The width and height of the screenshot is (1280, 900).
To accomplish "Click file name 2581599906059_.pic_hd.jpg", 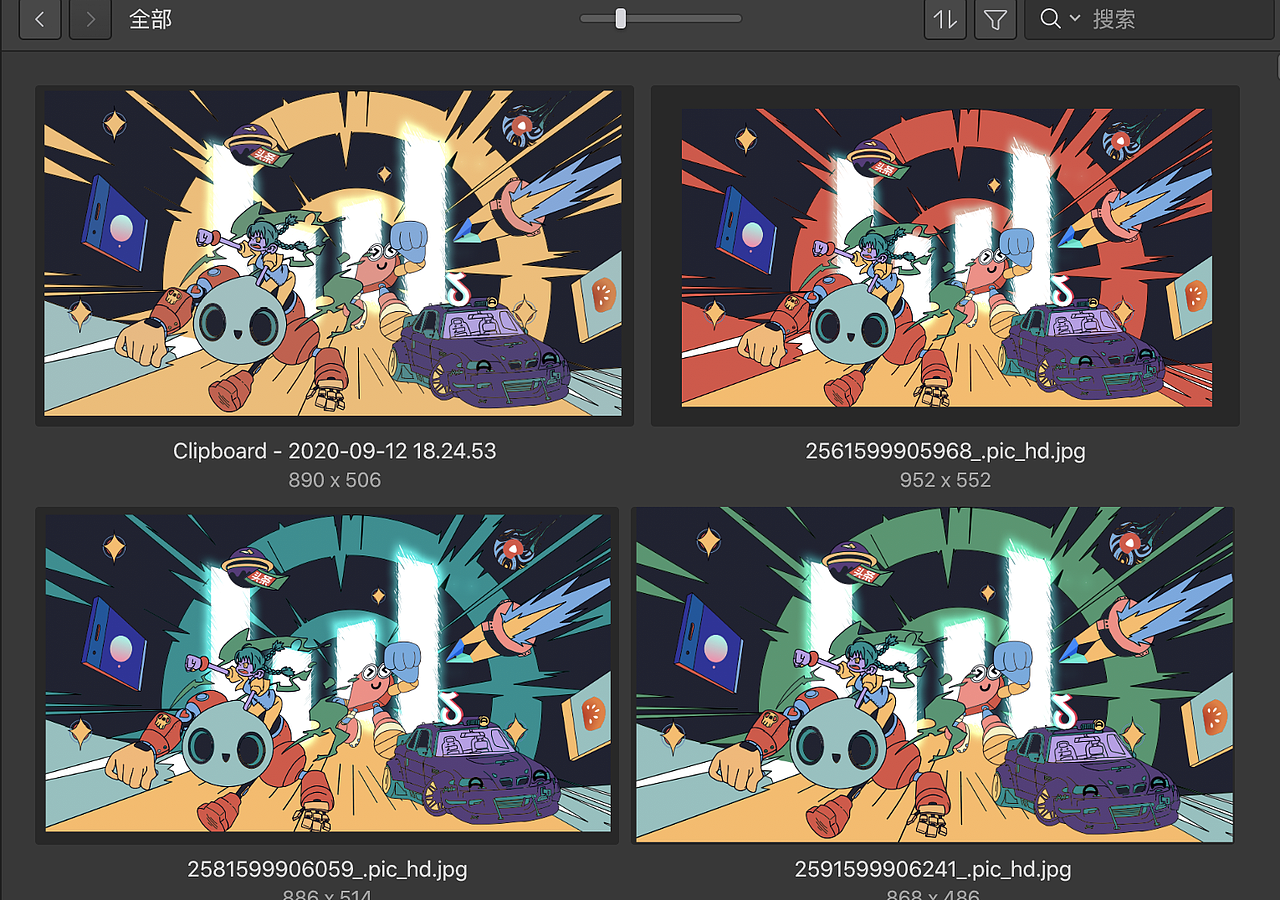I will click(327, 869).
